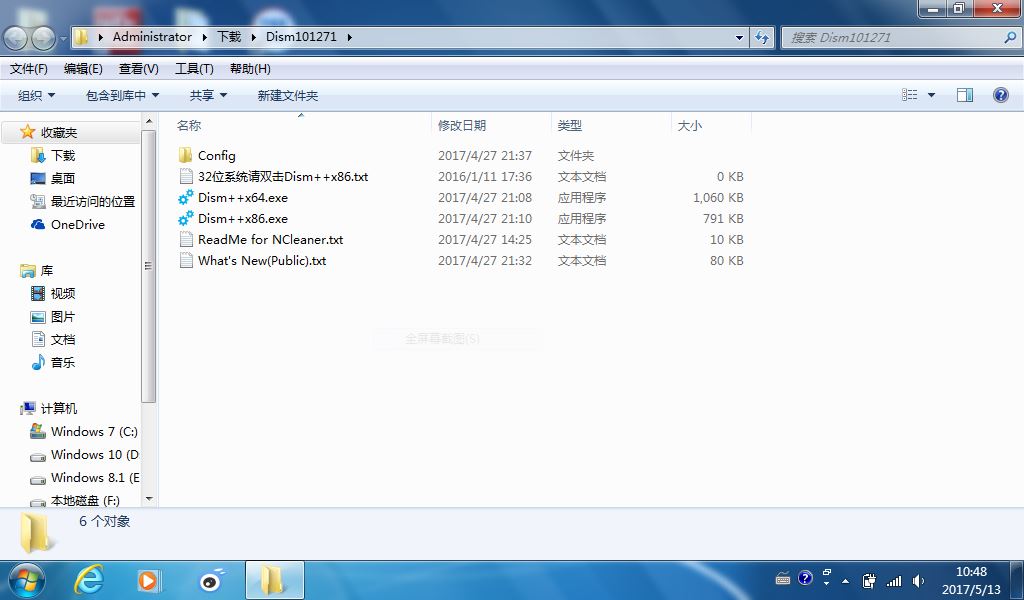Viewport: 1024px width, 600px height.
Task: Open the Weibo eye-logo taskbar icon
Action: coord(210,580)
